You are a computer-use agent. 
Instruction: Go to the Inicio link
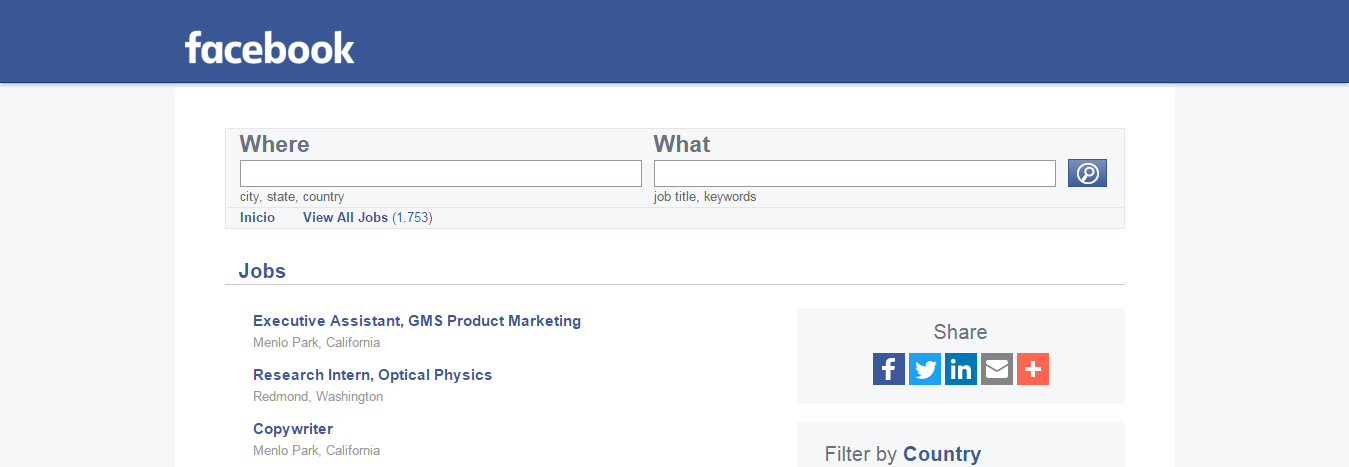(x=257, y=217)
